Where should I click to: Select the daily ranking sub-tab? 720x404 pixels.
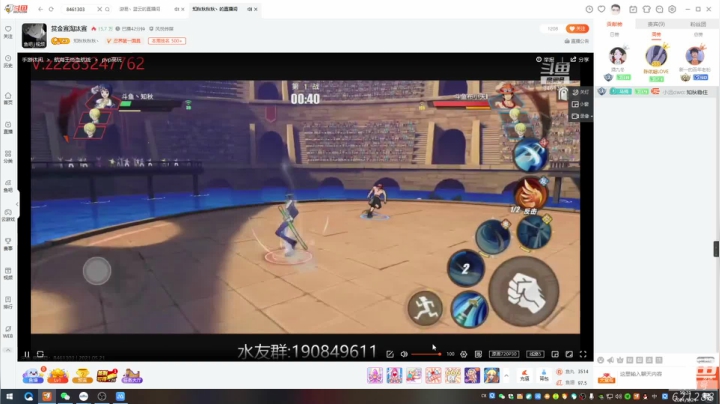click(614, 34)
